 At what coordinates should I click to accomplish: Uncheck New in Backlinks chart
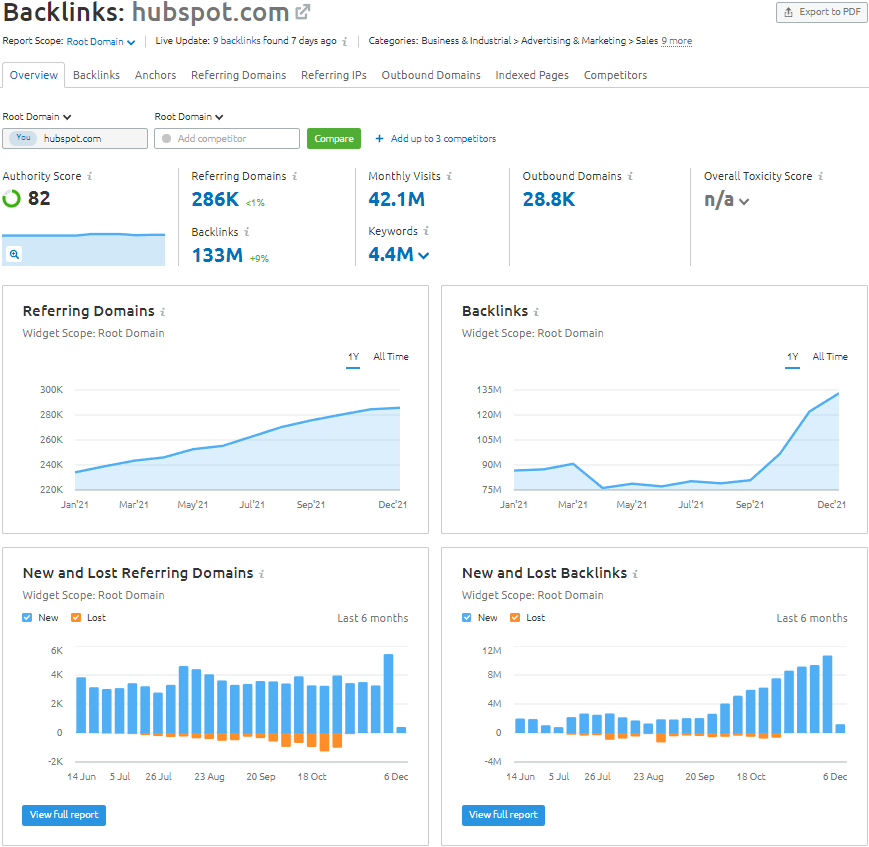click(x=467, y=618)
